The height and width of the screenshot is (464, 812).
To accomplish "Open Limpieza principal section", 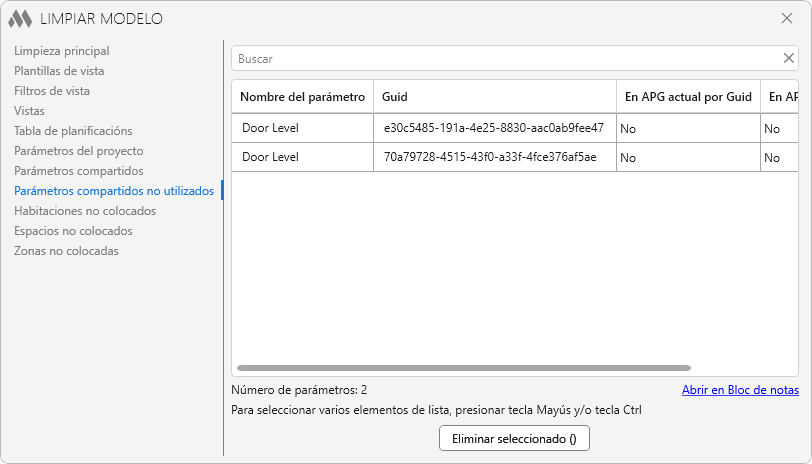I will 62,51.
